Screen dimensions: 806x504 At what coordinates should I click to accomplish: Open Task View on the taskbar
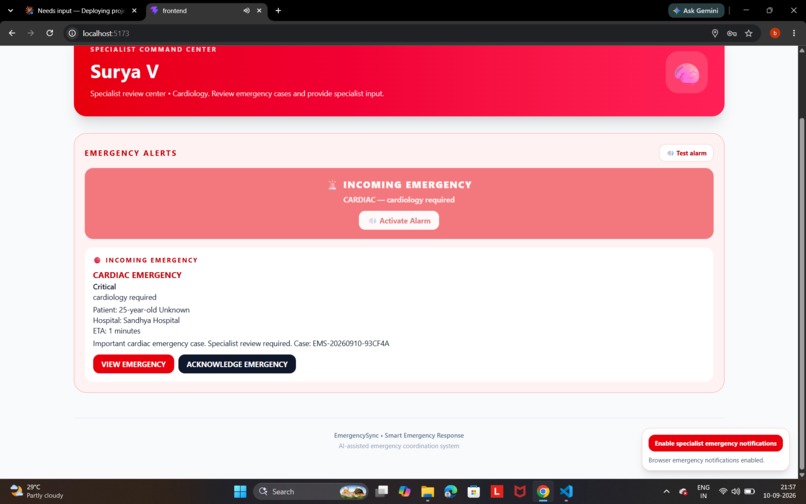coord(381,491)
